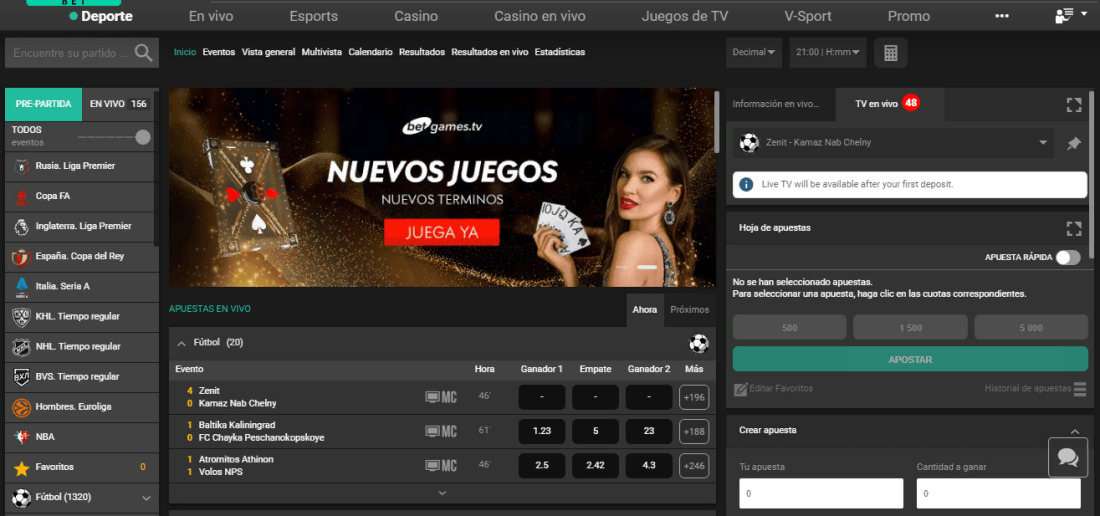Expand Fútbol (1320) sidebar category
The image size is (1100, 516).
147,498
